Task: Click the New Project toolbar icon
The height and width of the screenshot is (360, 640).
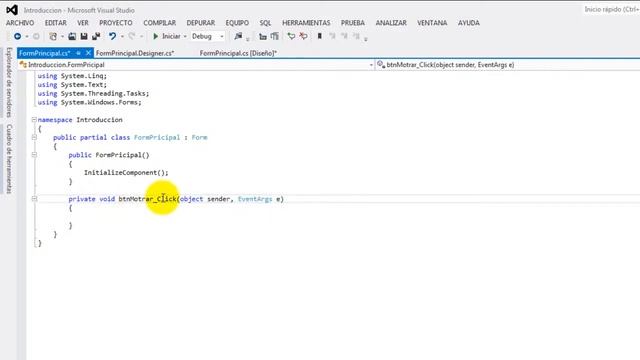Action: tap(53, 36)
